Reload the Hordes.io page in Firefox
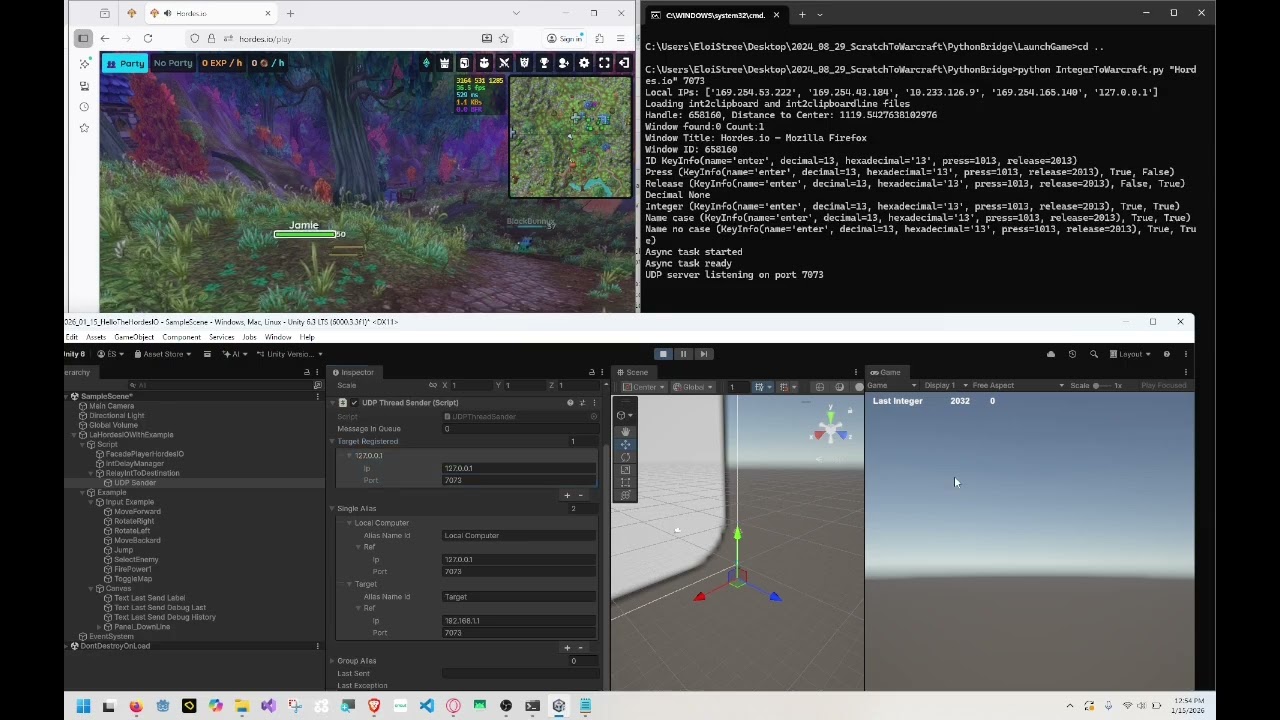Image resolution: width=1280 pixels, height=720 pixels. pyautogui.click(x=147, y=39)
